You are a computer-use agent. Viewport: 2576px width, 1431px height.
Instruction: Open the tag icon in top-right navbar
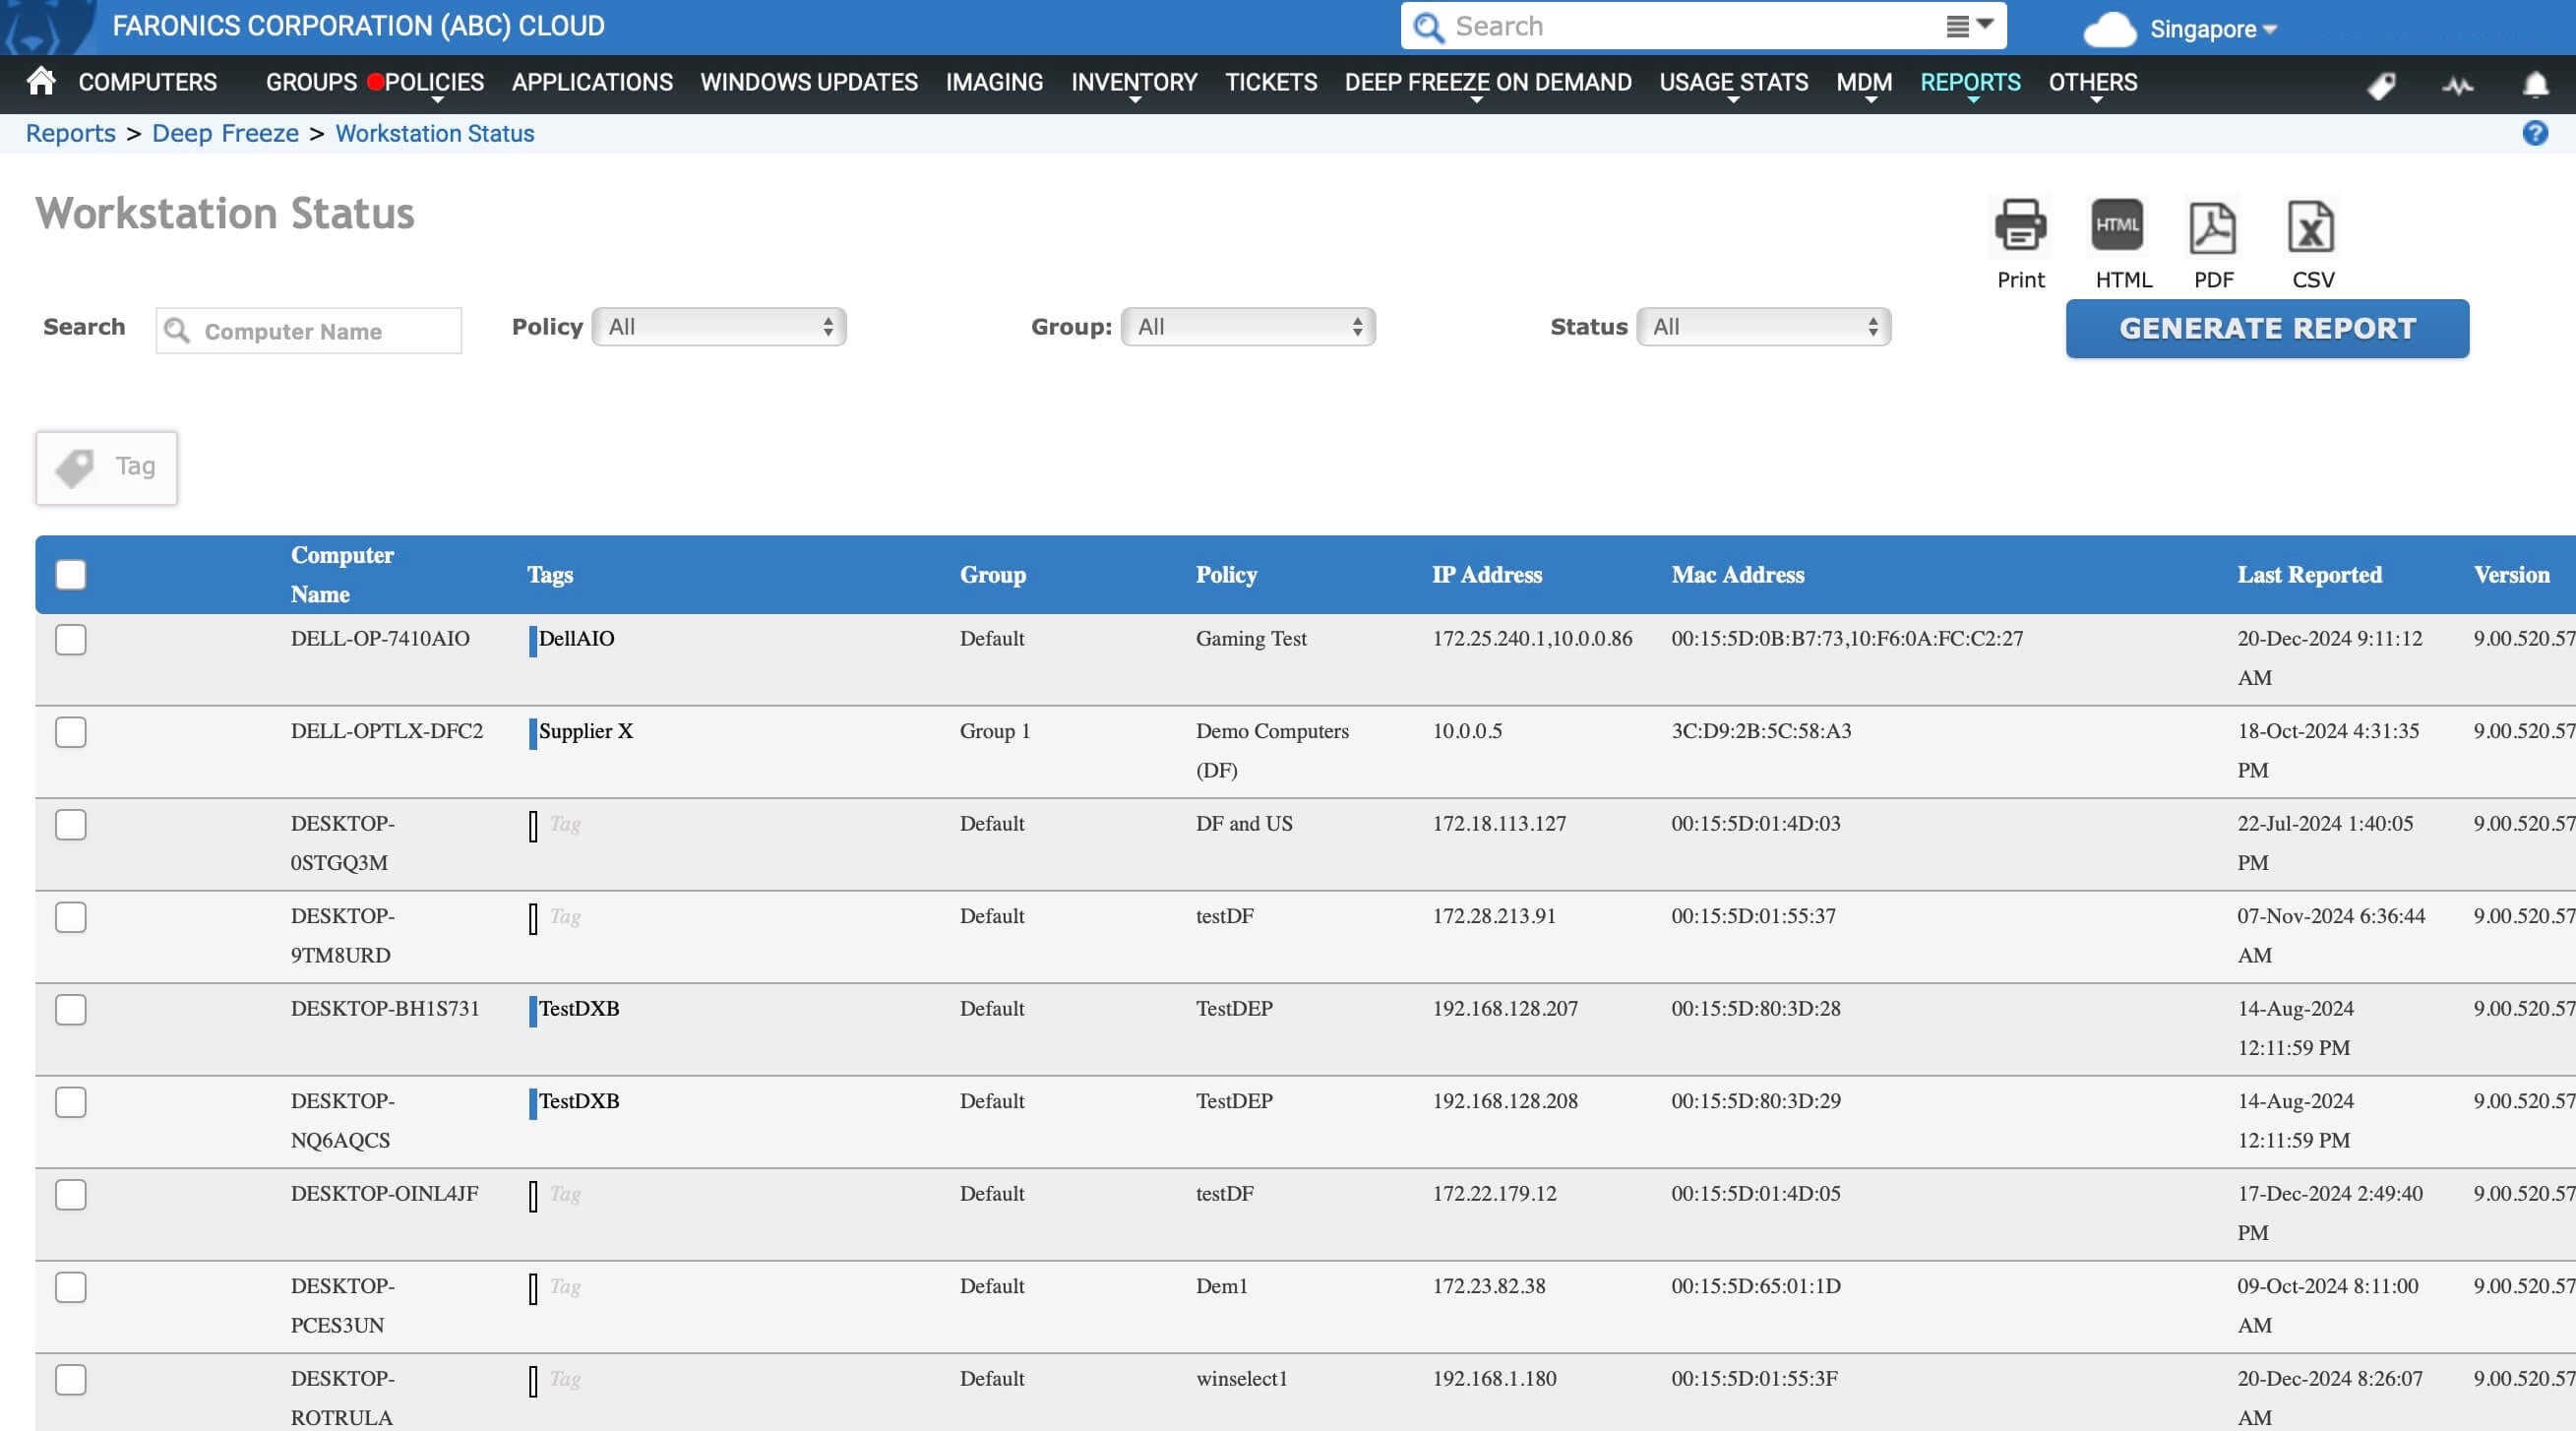2381,86
